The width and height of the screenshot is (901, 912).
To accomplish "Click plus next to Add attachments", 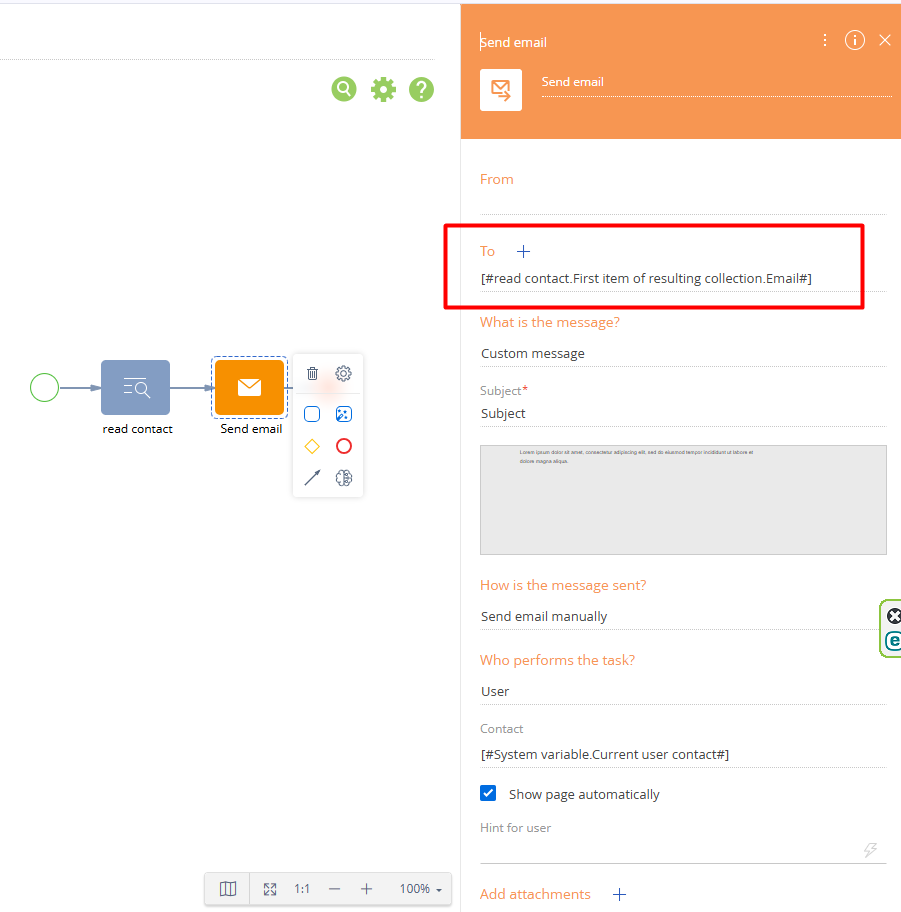I will (619, 894).
